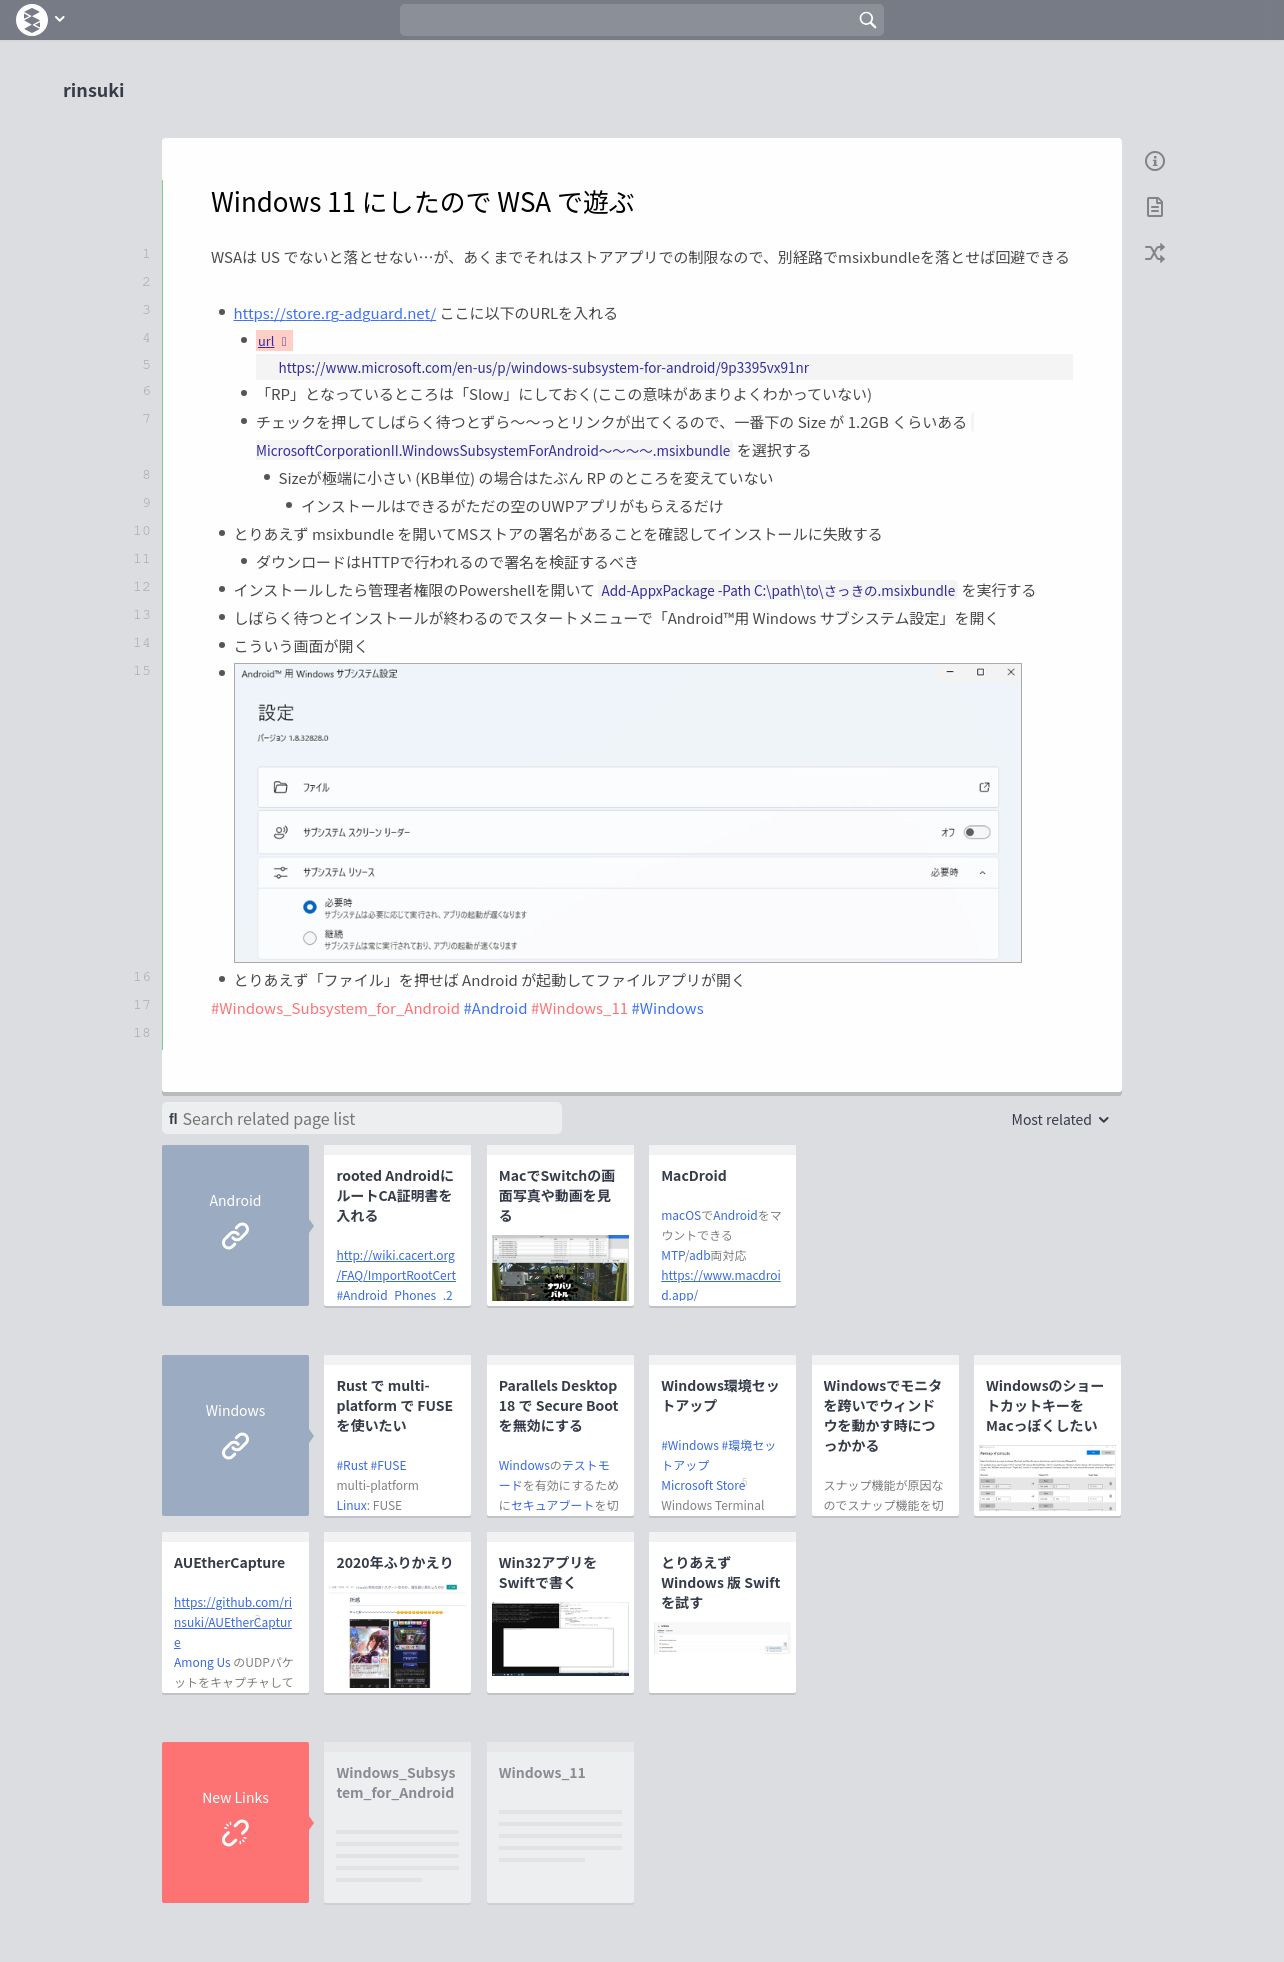Click the MicrosoftCorporationII msixbundle code text

(493, 450)
